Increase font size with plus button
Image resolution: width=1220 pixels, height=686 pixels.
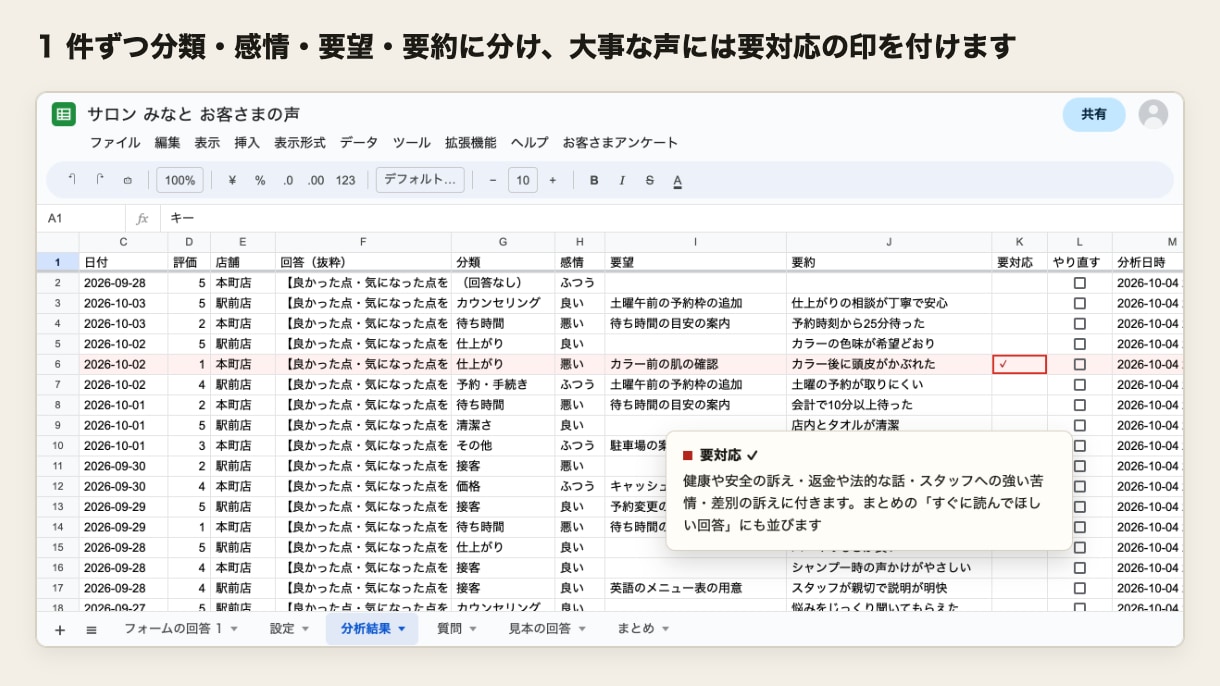pyautogui.click(x=552, y=180)
